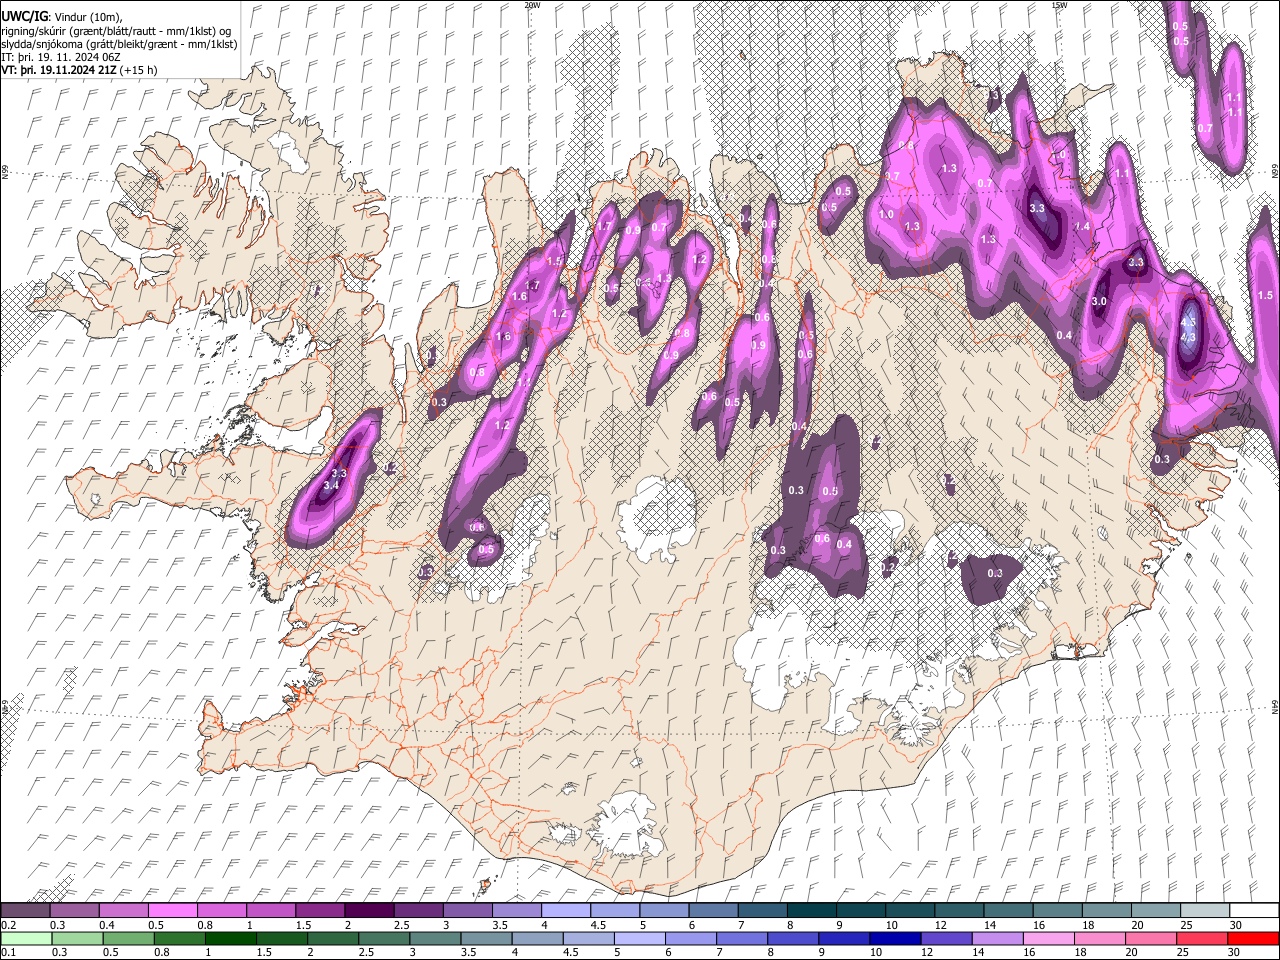Pick the 8 blue swatch in the rain scale

(x=792, y=938)
